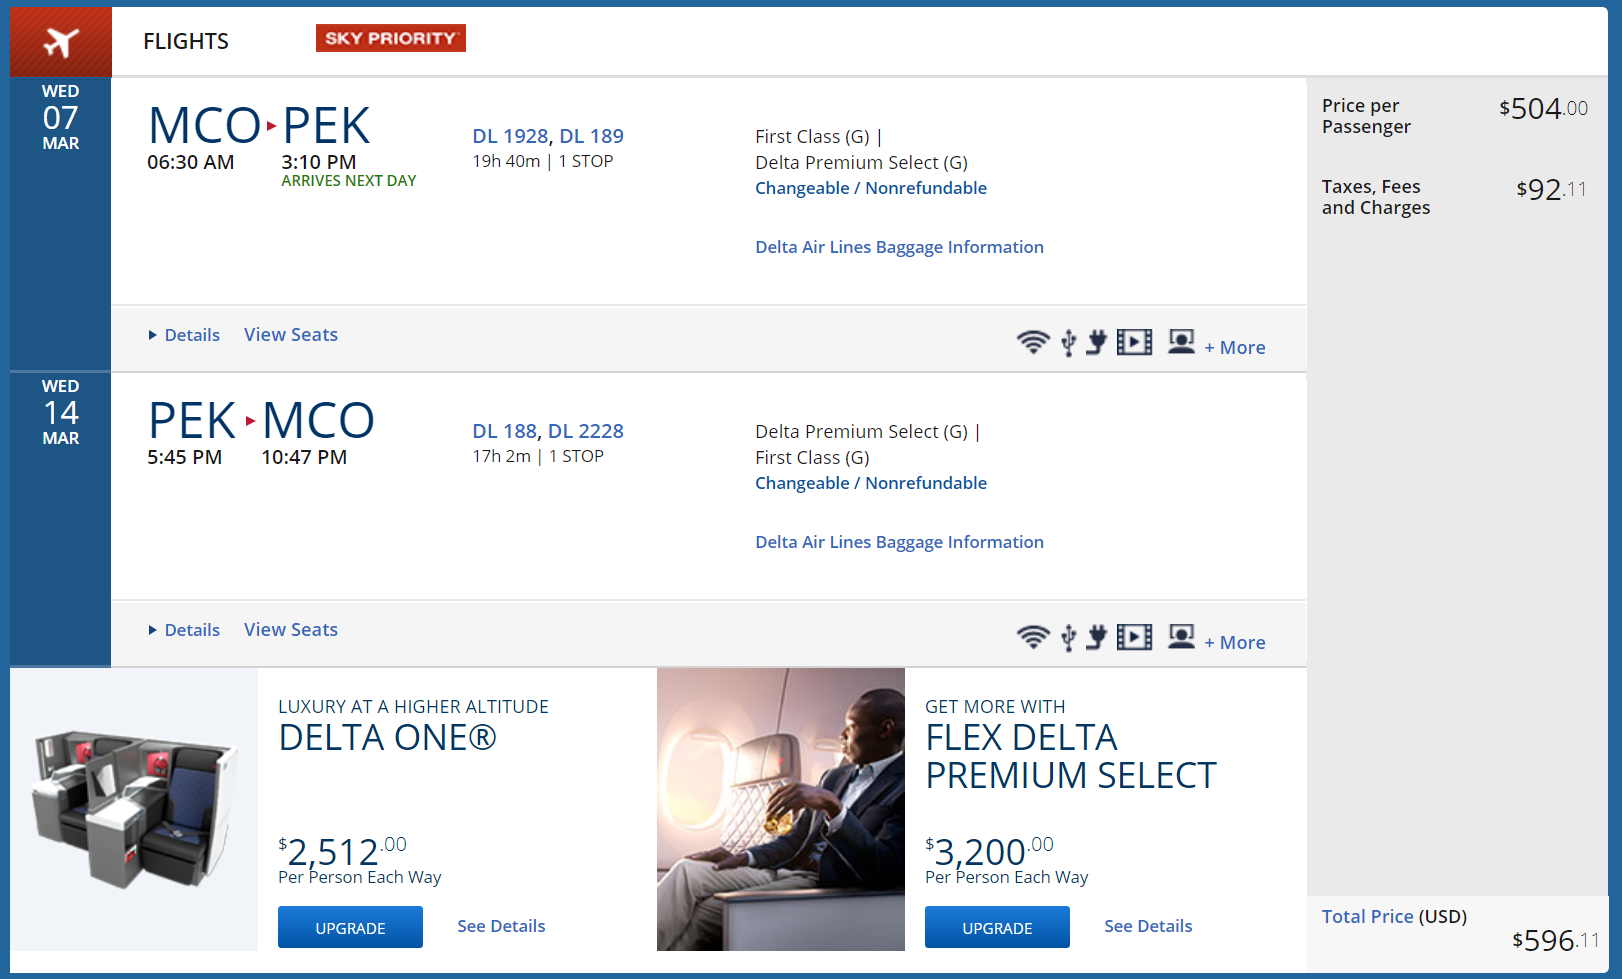Show + More amenities for return flight
The height and width of the screenshot is (979, 1622).
click(x=1235, y=643)
